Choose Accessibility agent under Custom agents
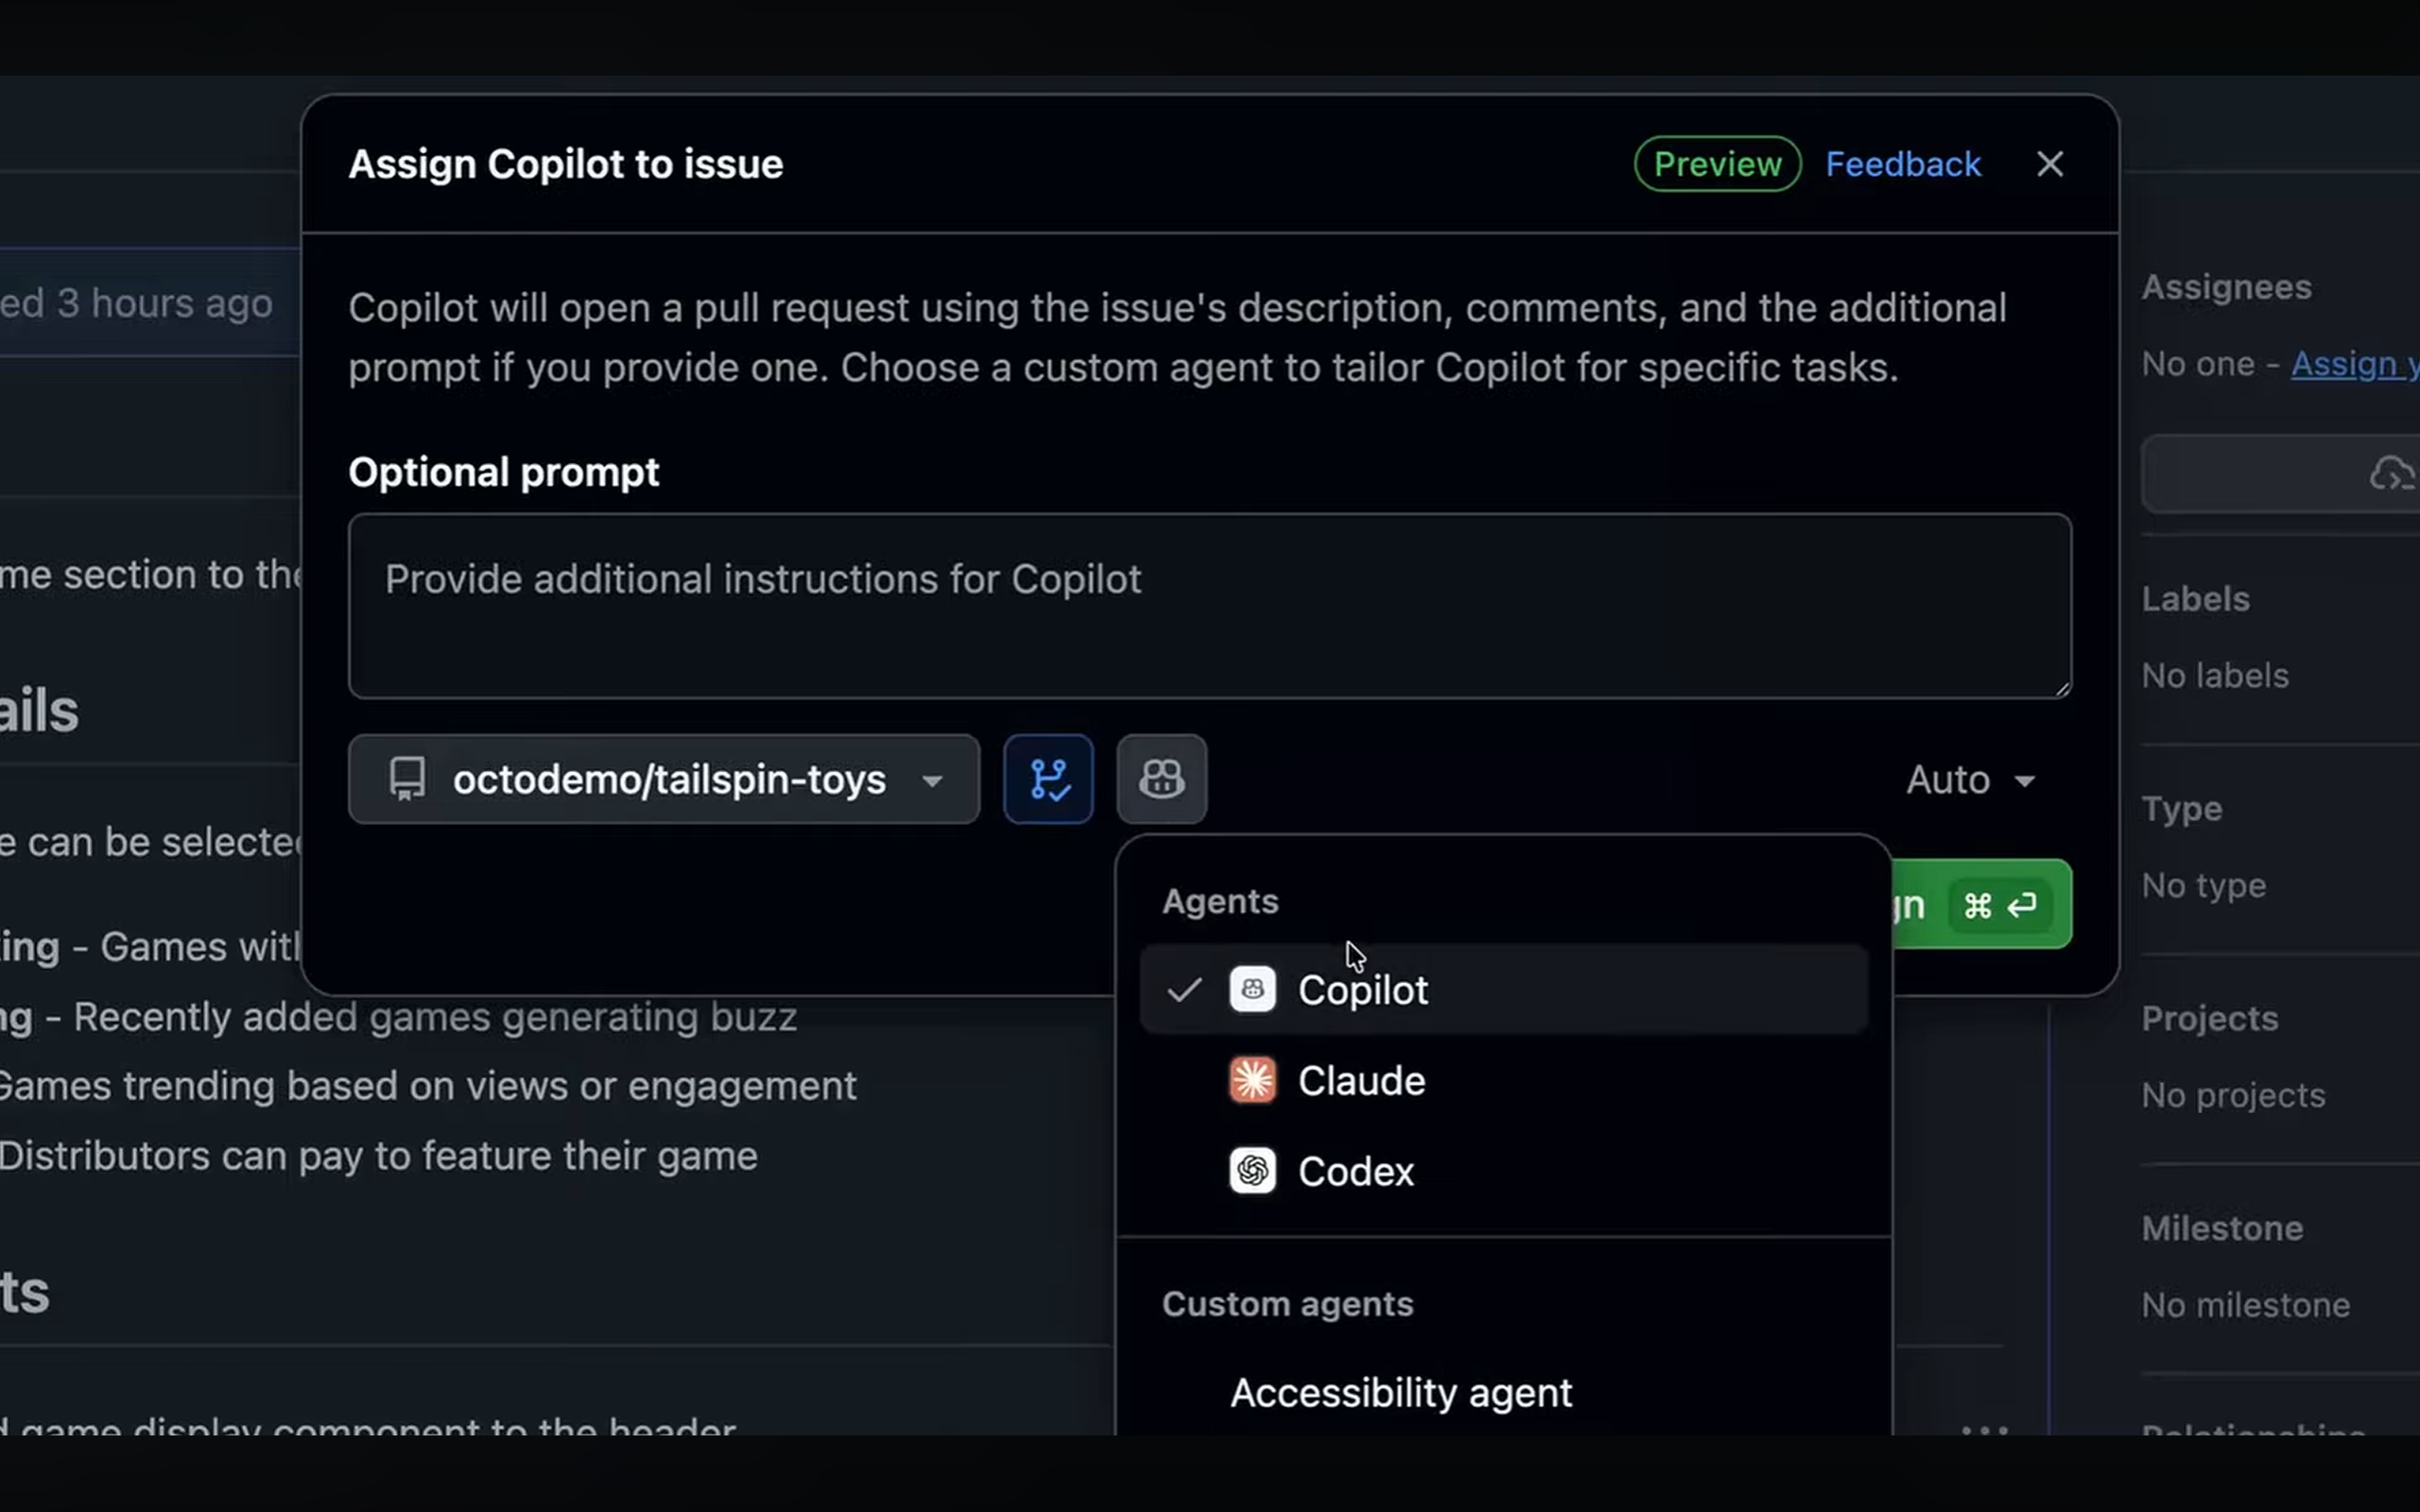The height and width of the screenshot is (1512, 2420). tap(1399, 1392)
